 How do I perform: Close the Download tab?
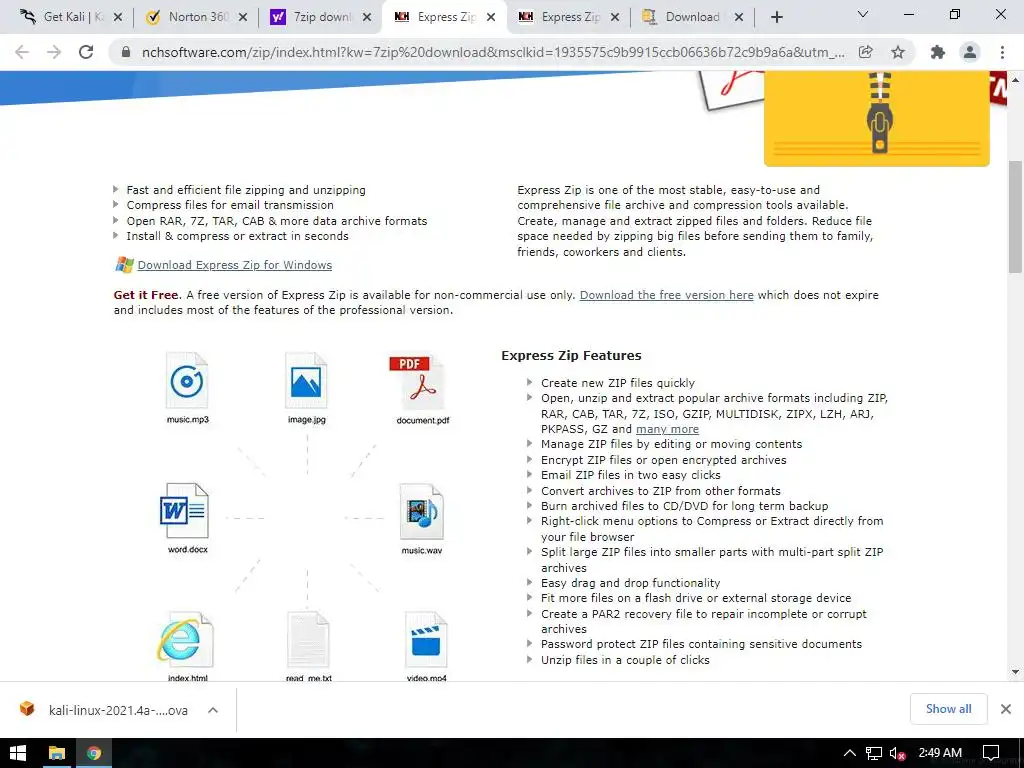pyautogui.click(x=739, y=18)
